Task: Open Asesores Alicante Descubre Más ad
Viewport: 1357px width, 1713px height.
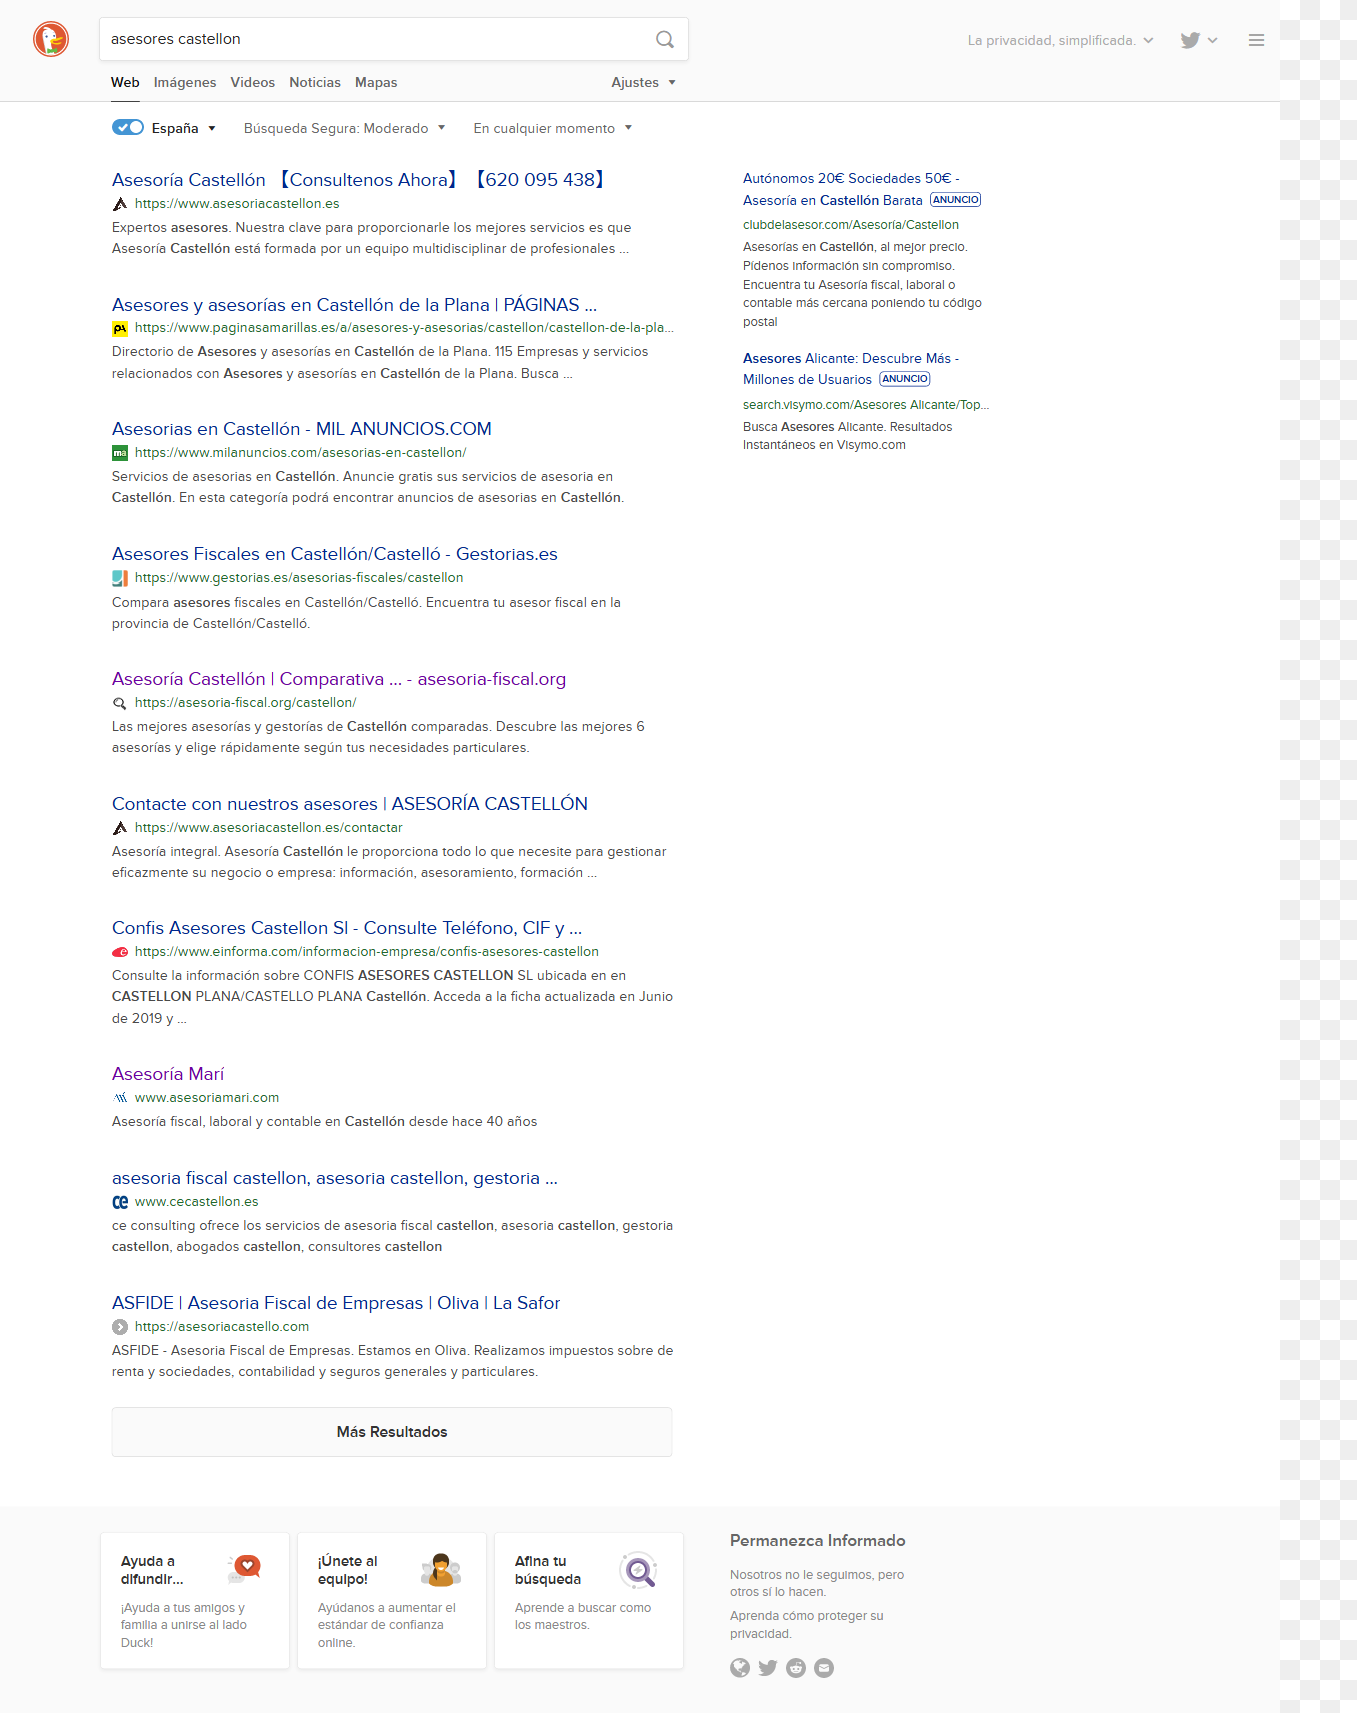Action: [x=851, y=368]
